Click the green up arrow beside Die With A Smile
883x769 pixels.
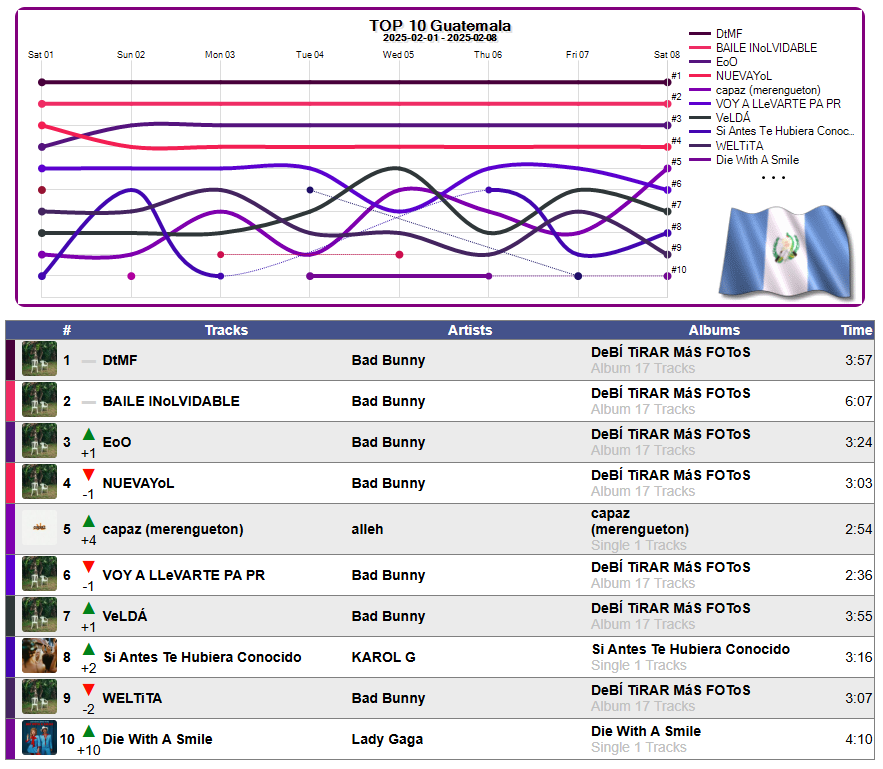click(88, 731)
